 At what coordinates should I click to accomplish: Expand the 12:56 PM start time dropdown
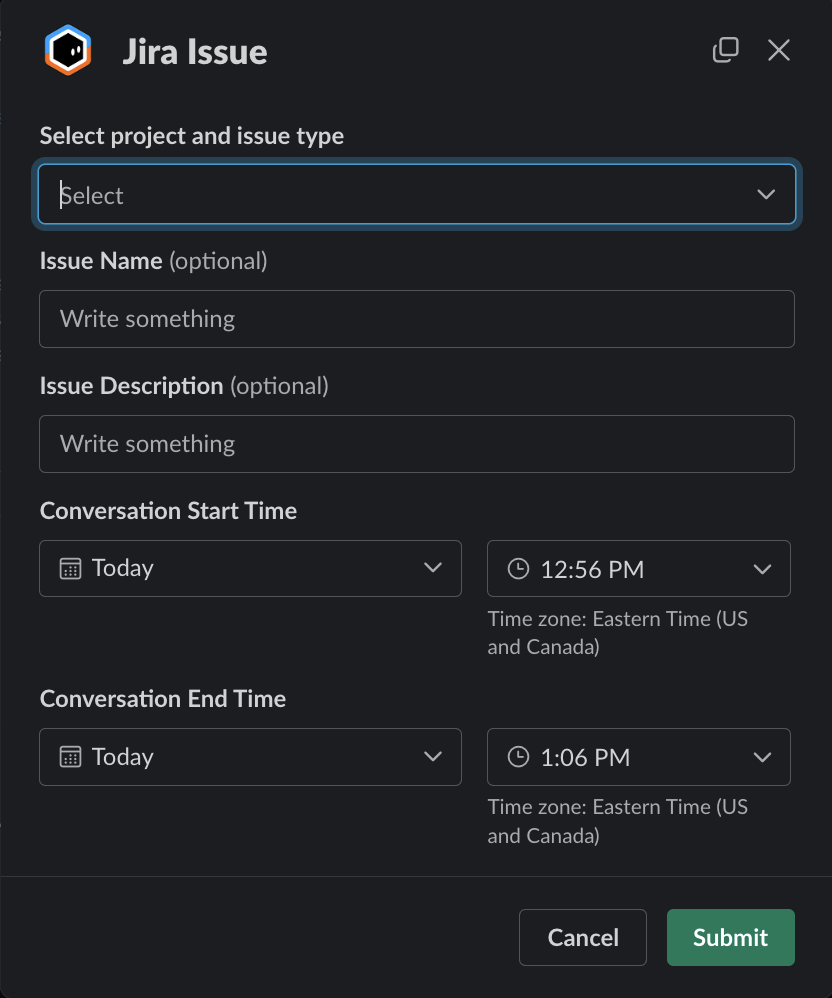click(x=640, y=569)
